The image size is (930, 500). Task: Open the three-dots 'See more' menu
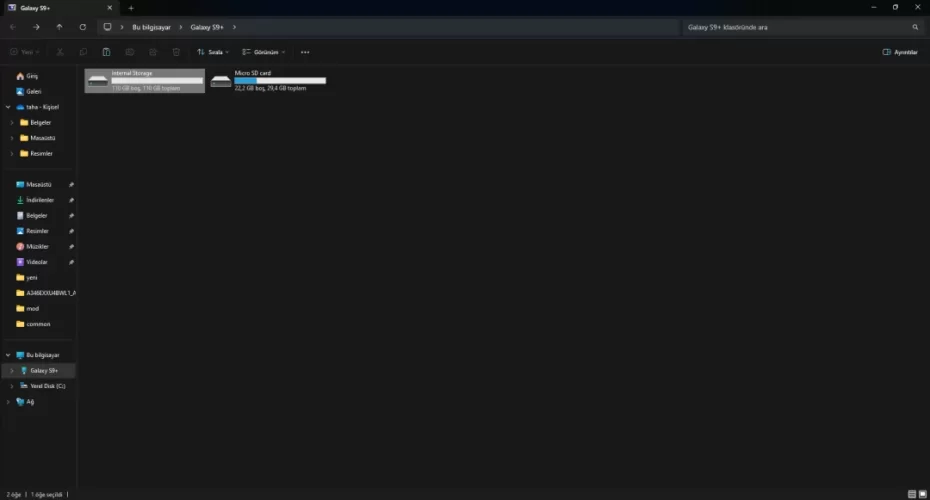click(x=305, y=52)
